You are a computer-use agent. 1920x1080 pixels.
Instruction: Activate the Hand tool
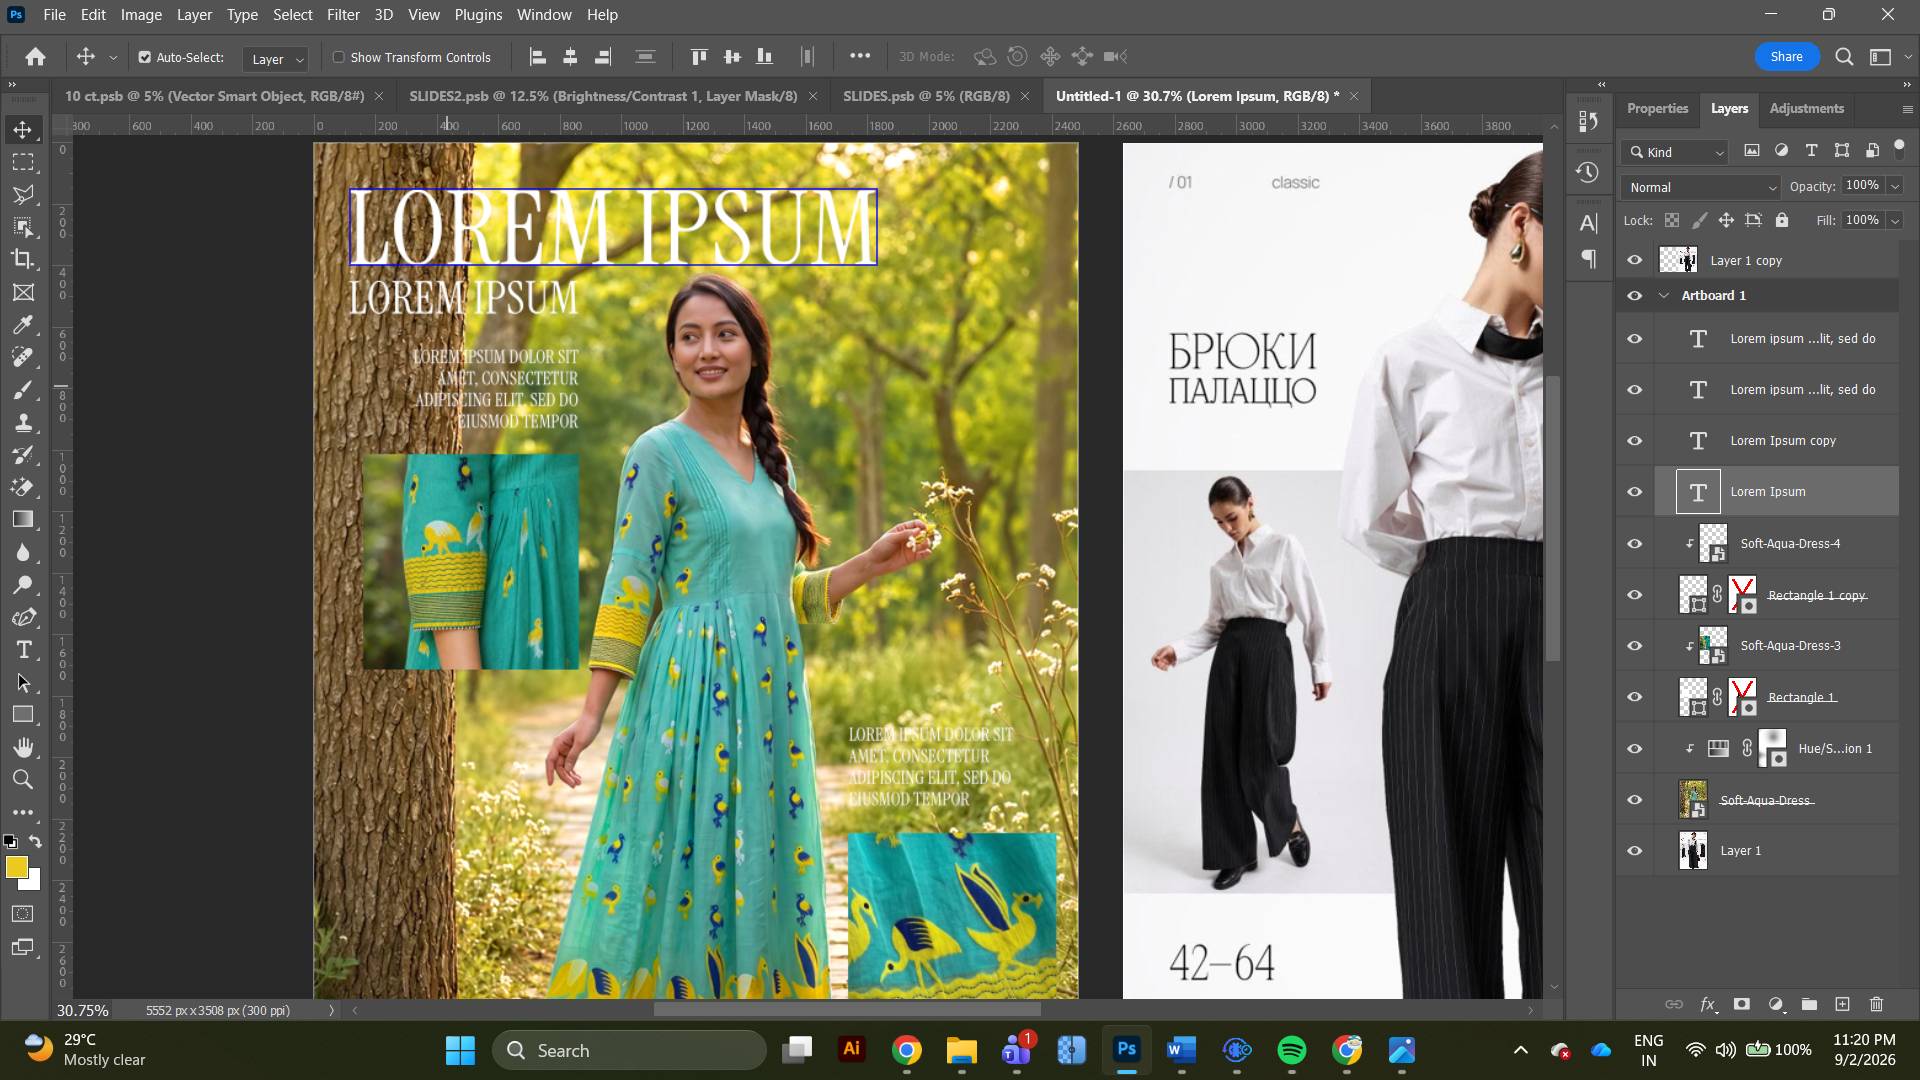[23, 747]
